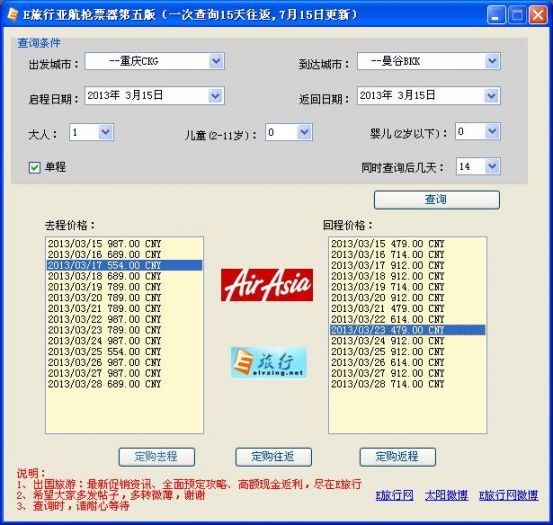Image resolution: width=553 pixels, height=525 pixels.
Task: Minimize the window via title bar button
Action: click(x=495, y=15)
